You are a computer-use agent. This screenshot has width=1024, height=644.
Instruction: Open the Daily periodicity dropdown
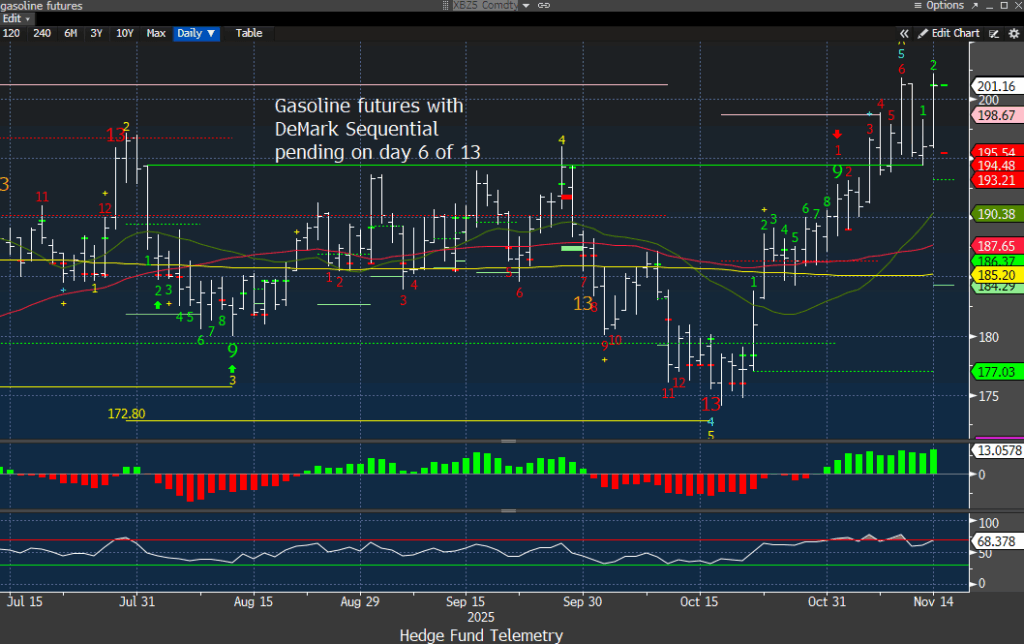pyautogui.click(x=193, y=33)
